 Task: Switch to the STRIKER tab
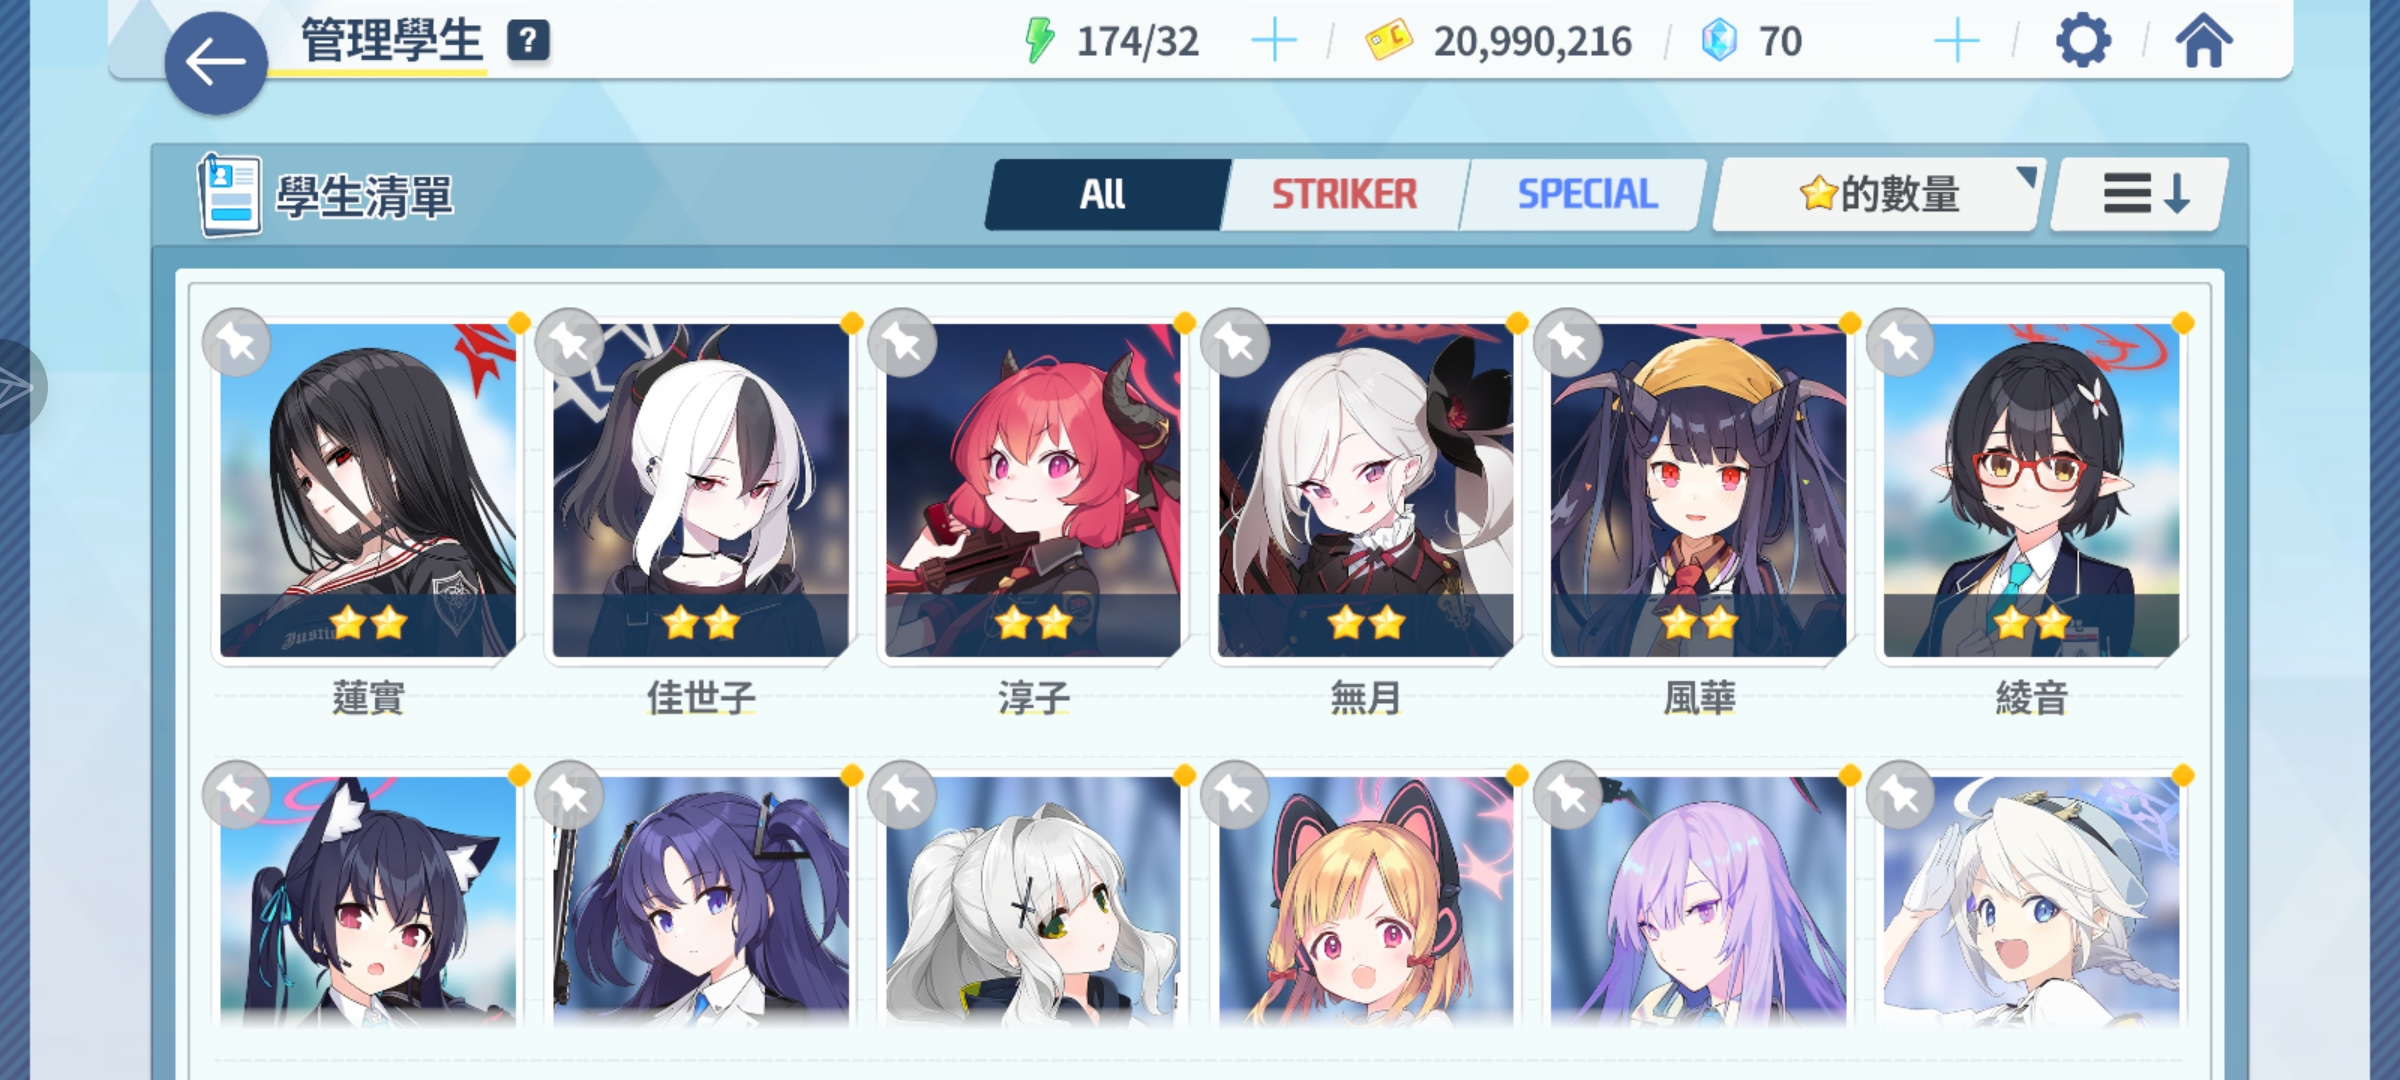[1344, 194]
